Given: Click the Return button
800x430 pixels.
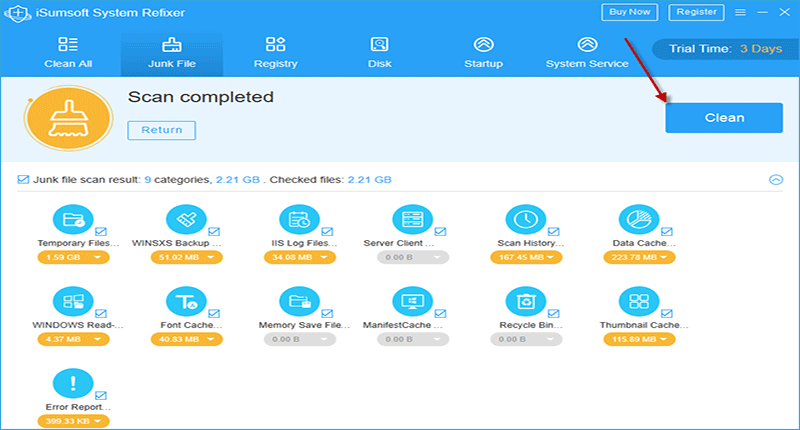Looking at the screenshot, I should [x=162, y=130].
